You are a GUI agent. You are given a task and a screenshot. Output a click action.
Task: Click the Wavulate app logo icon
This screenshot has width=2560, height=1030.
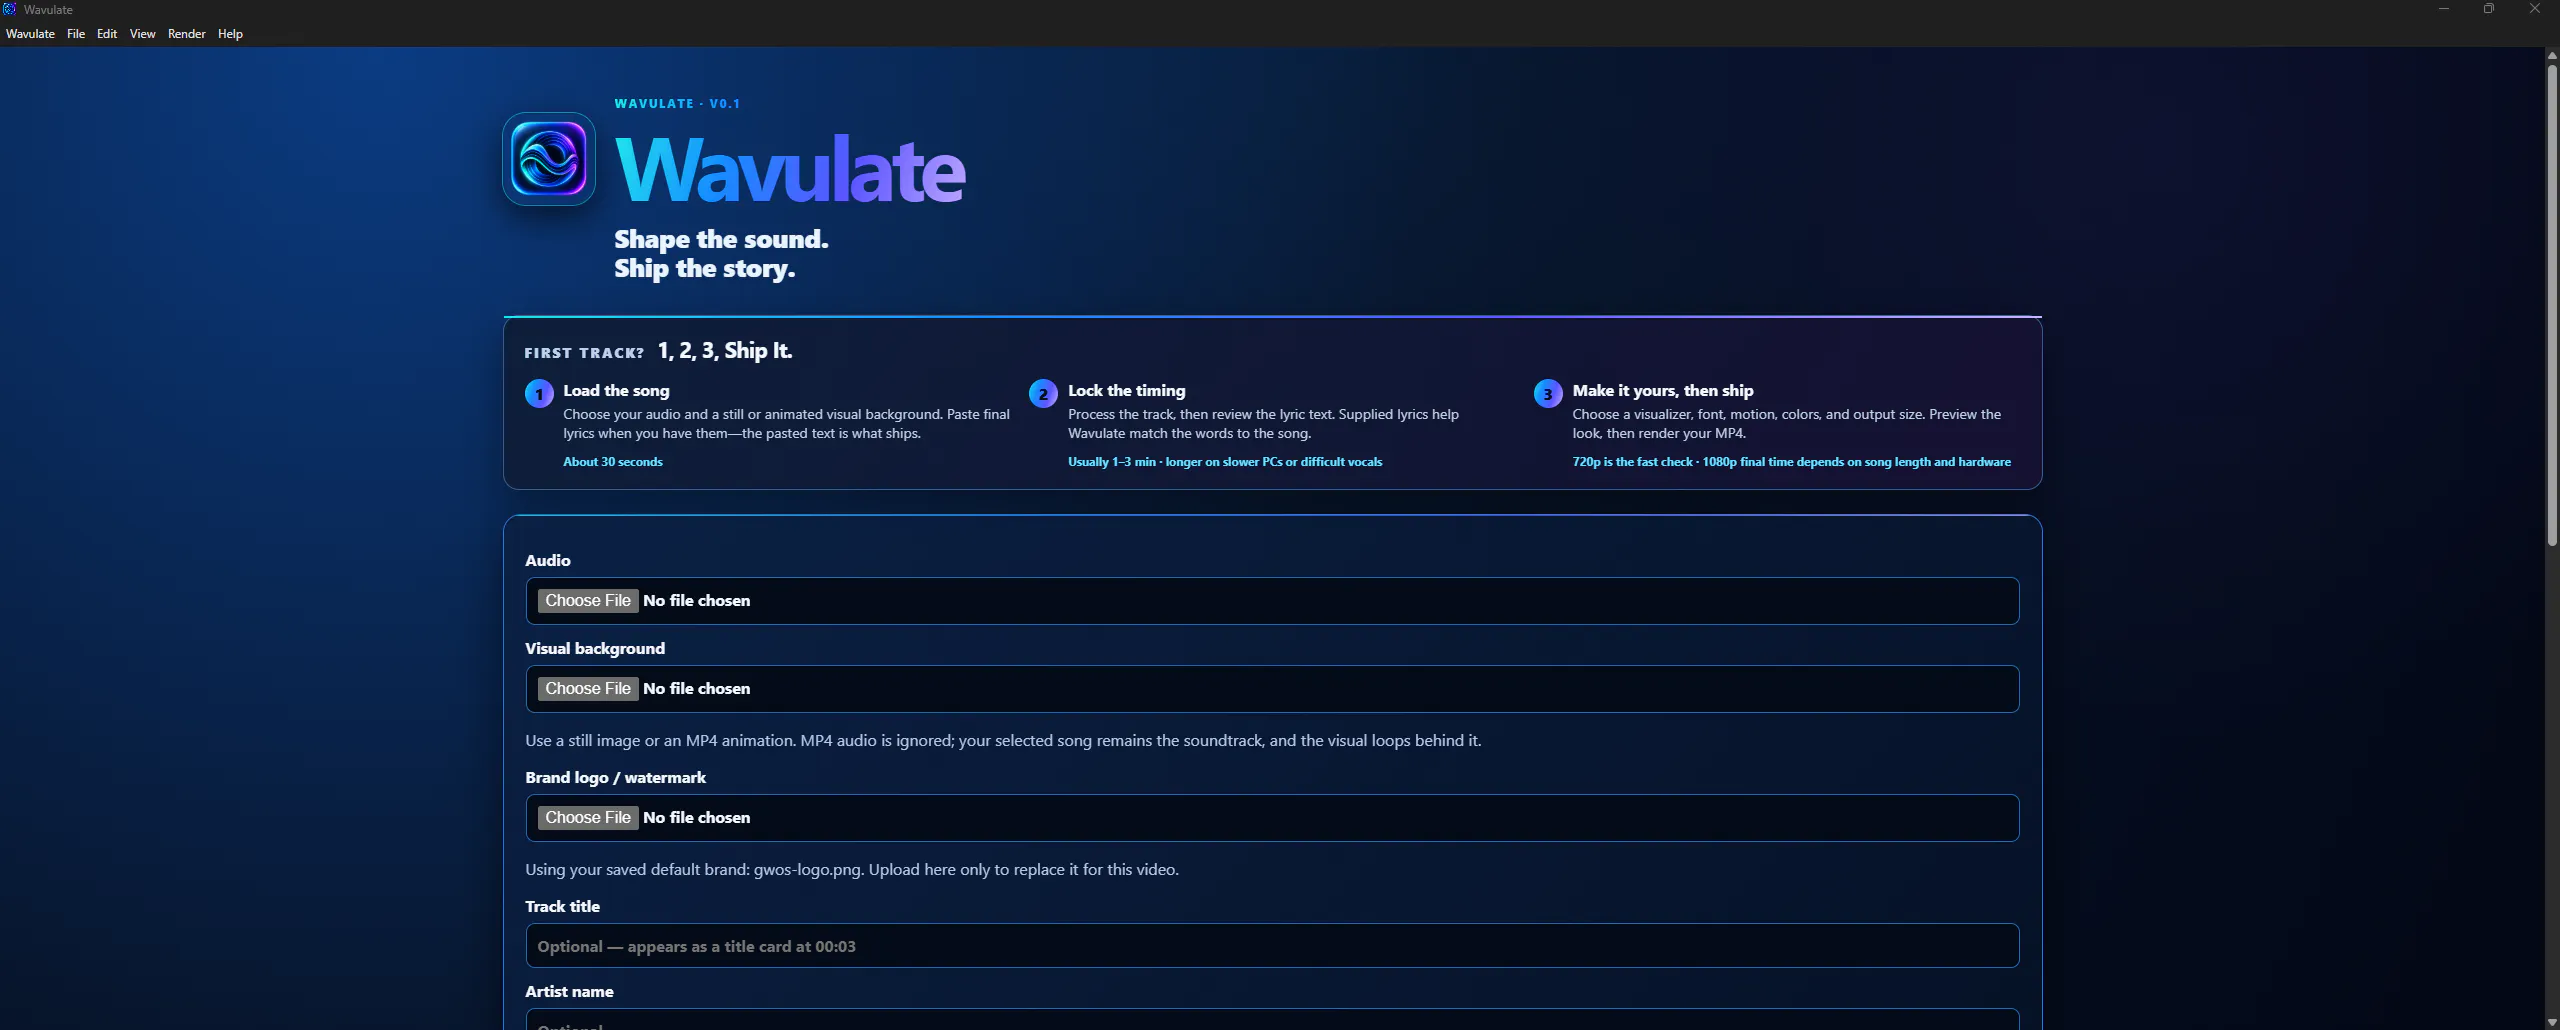click(549, 159)
